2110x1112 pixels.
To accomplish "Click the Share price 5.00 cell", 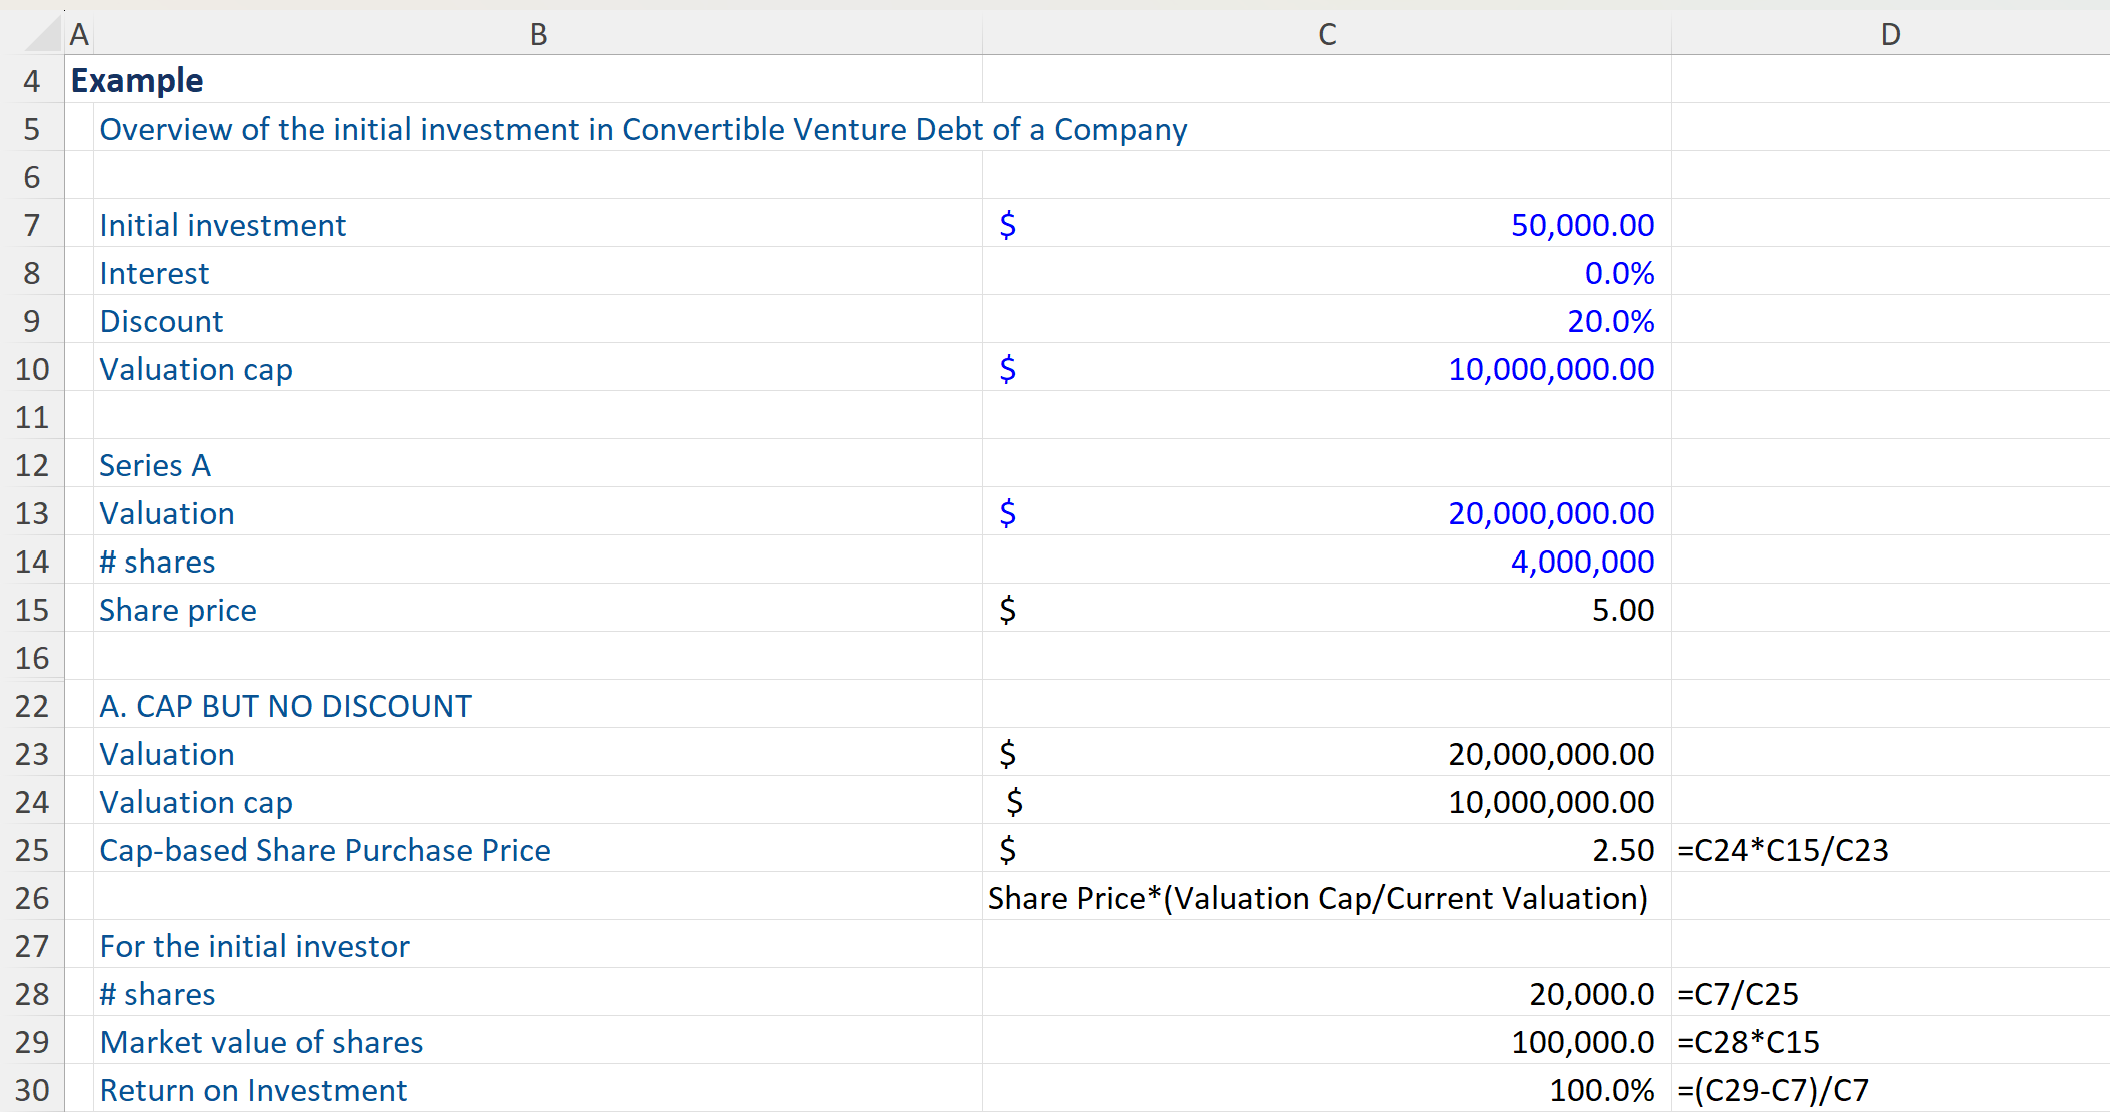I will coord(1622,610).
